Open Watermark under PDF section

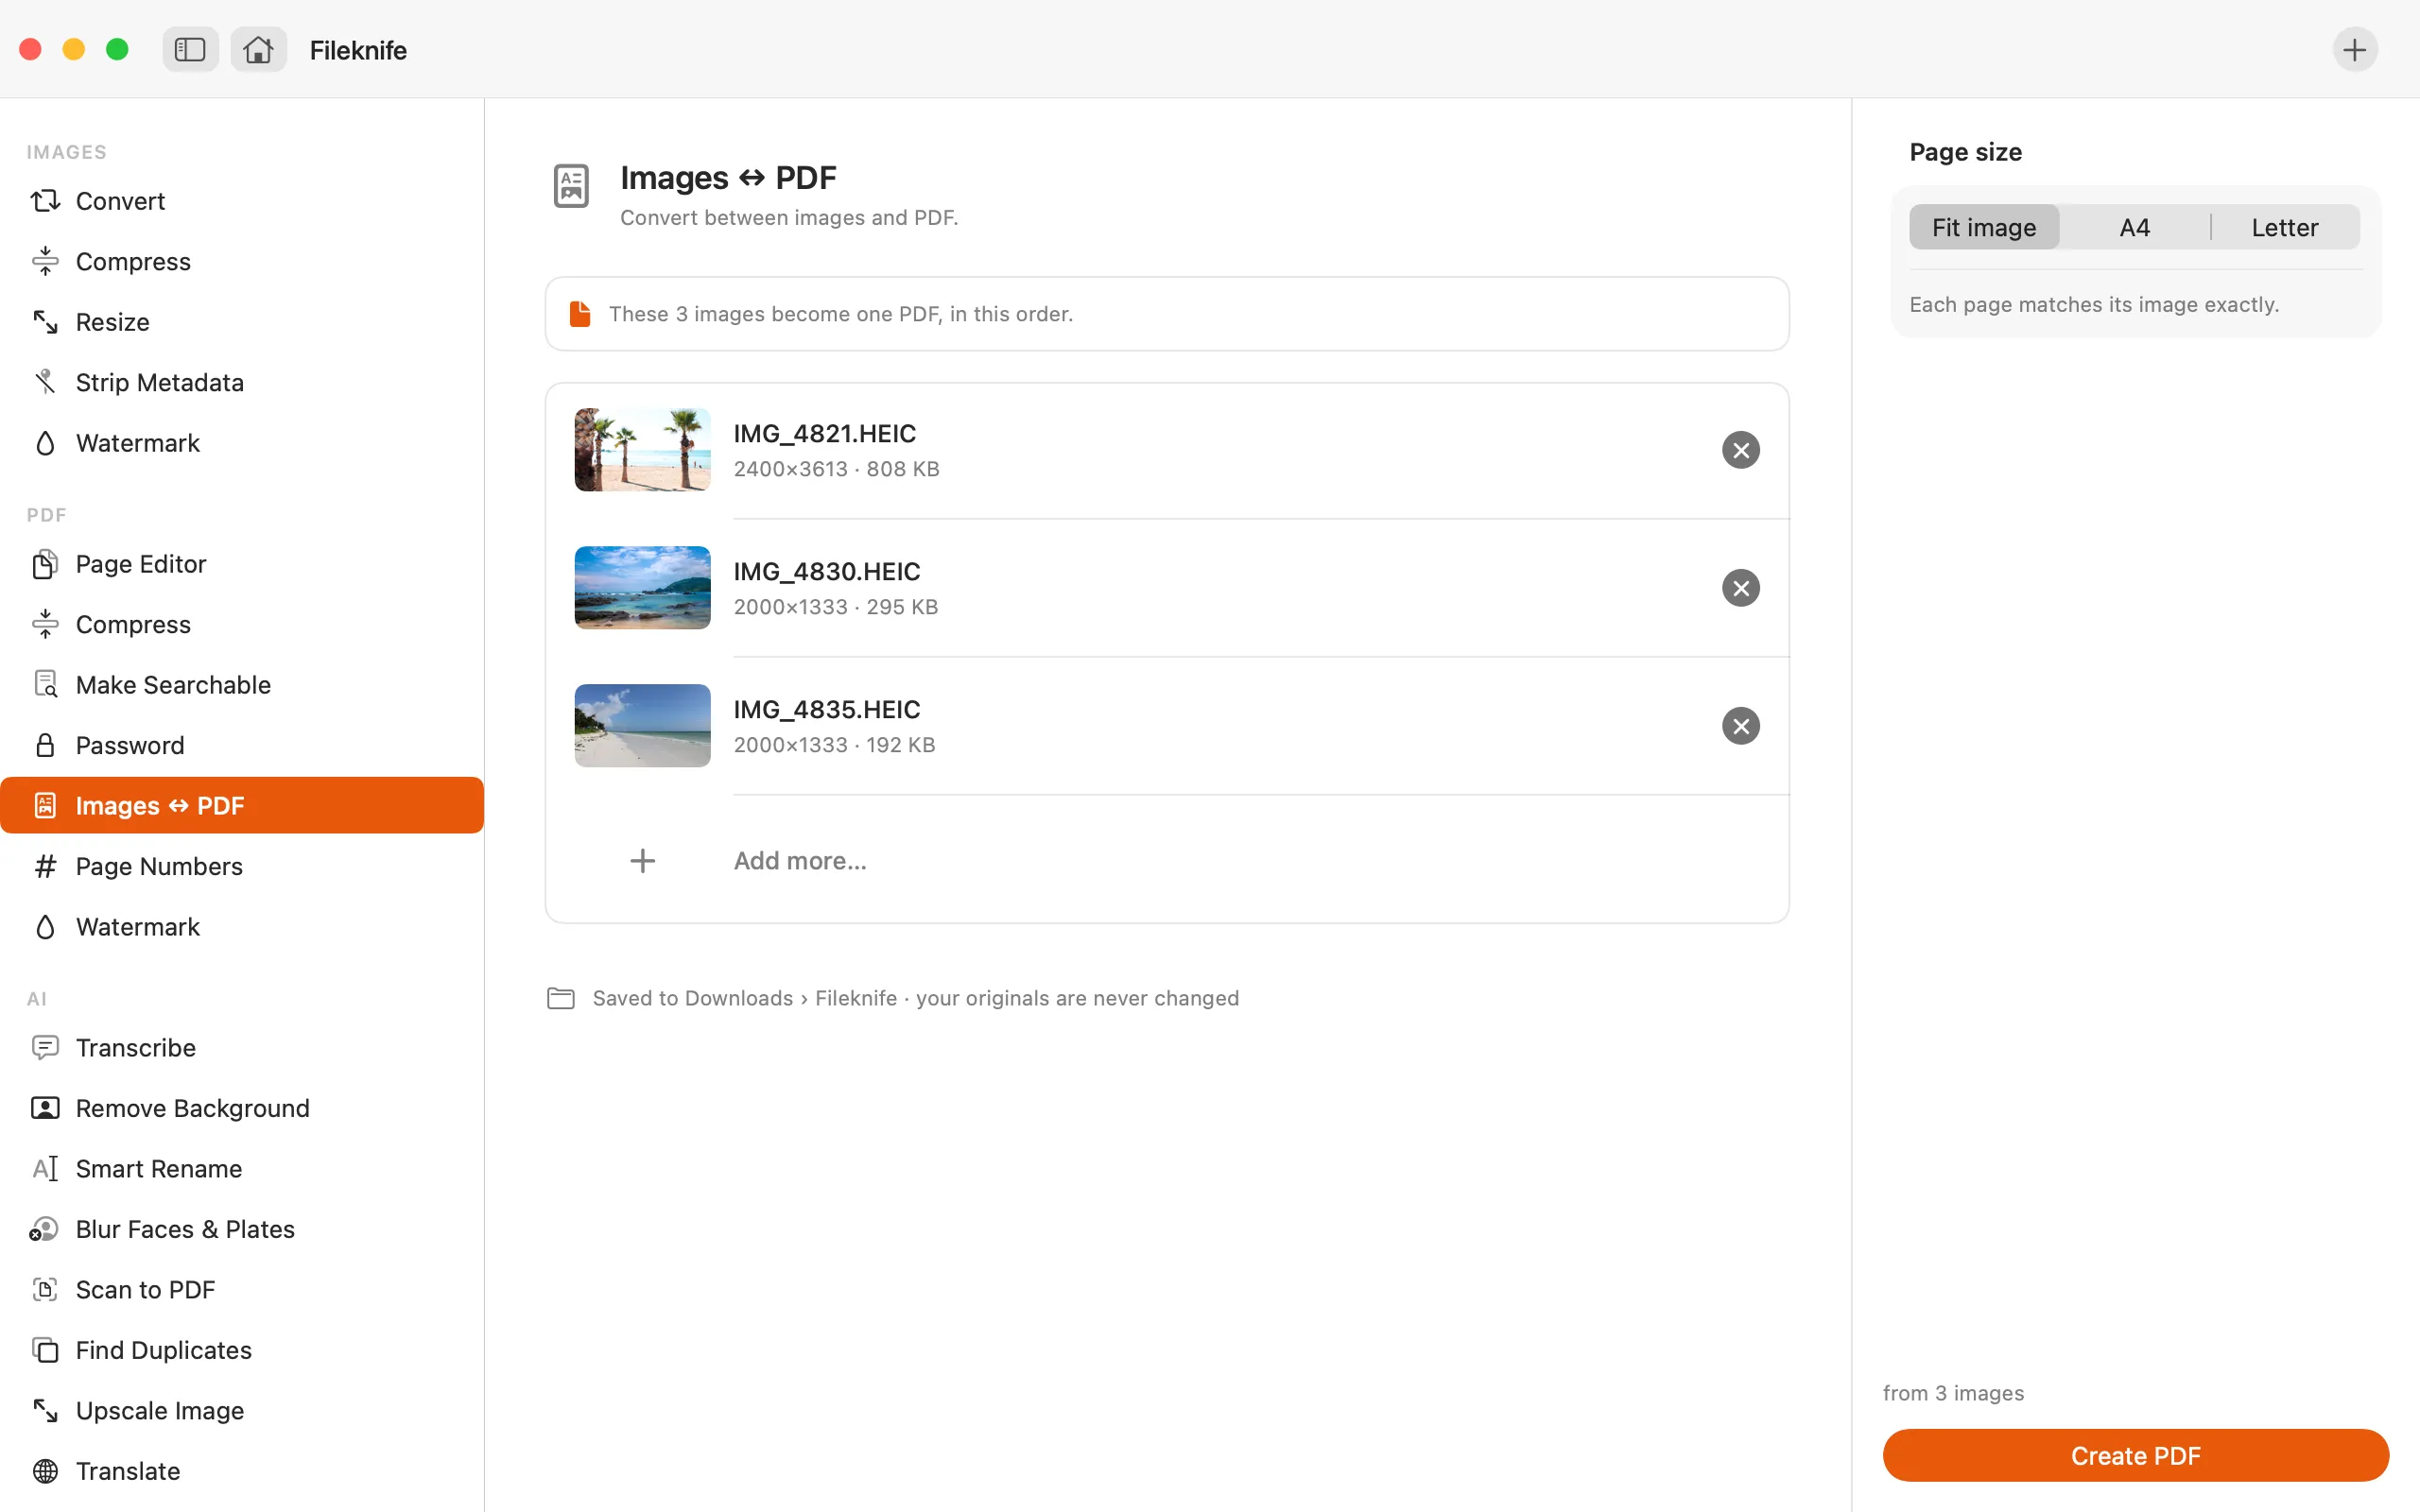coord(242,927)
